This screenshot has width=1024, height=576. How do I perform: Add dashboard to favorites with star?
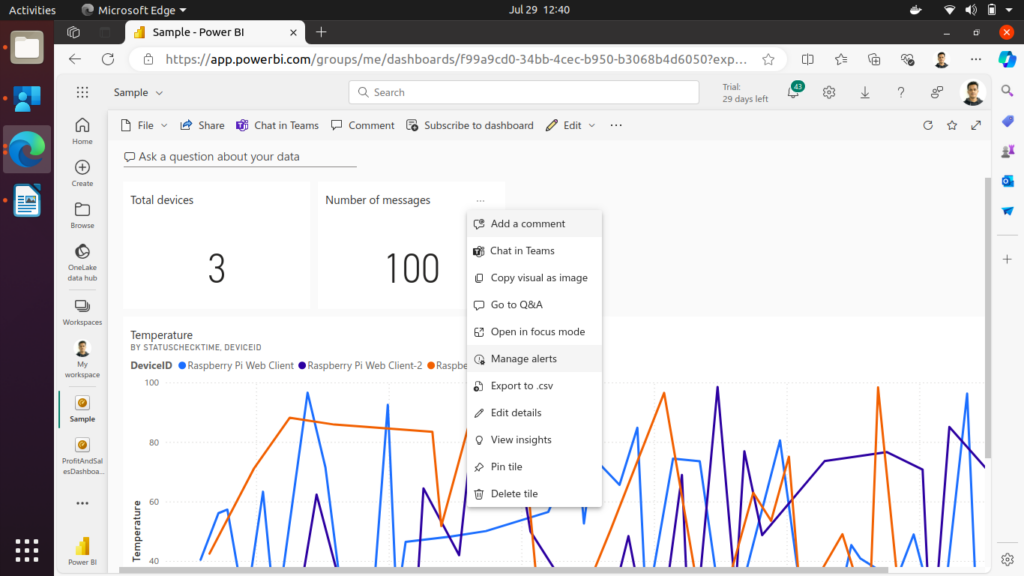click(x=952, y=126)
